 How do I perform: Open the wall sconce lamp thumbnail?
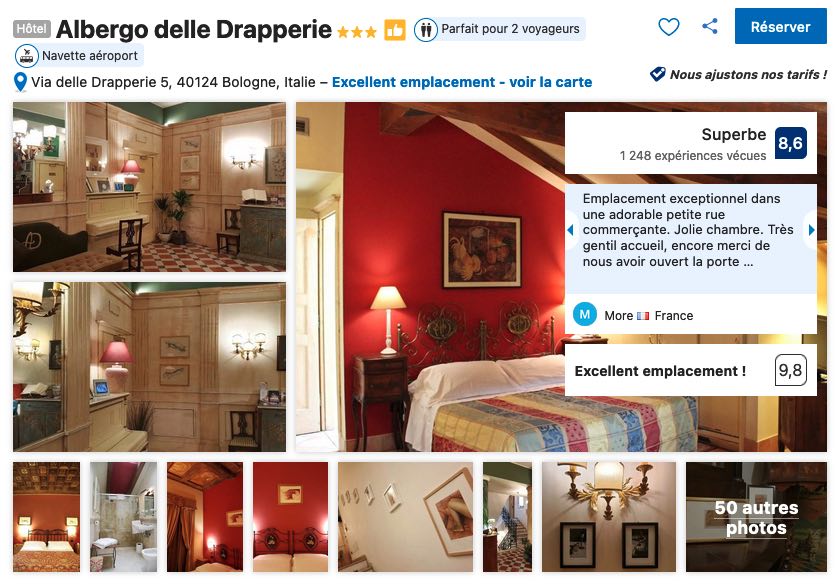pyautogui.click(x=609, y=517)
